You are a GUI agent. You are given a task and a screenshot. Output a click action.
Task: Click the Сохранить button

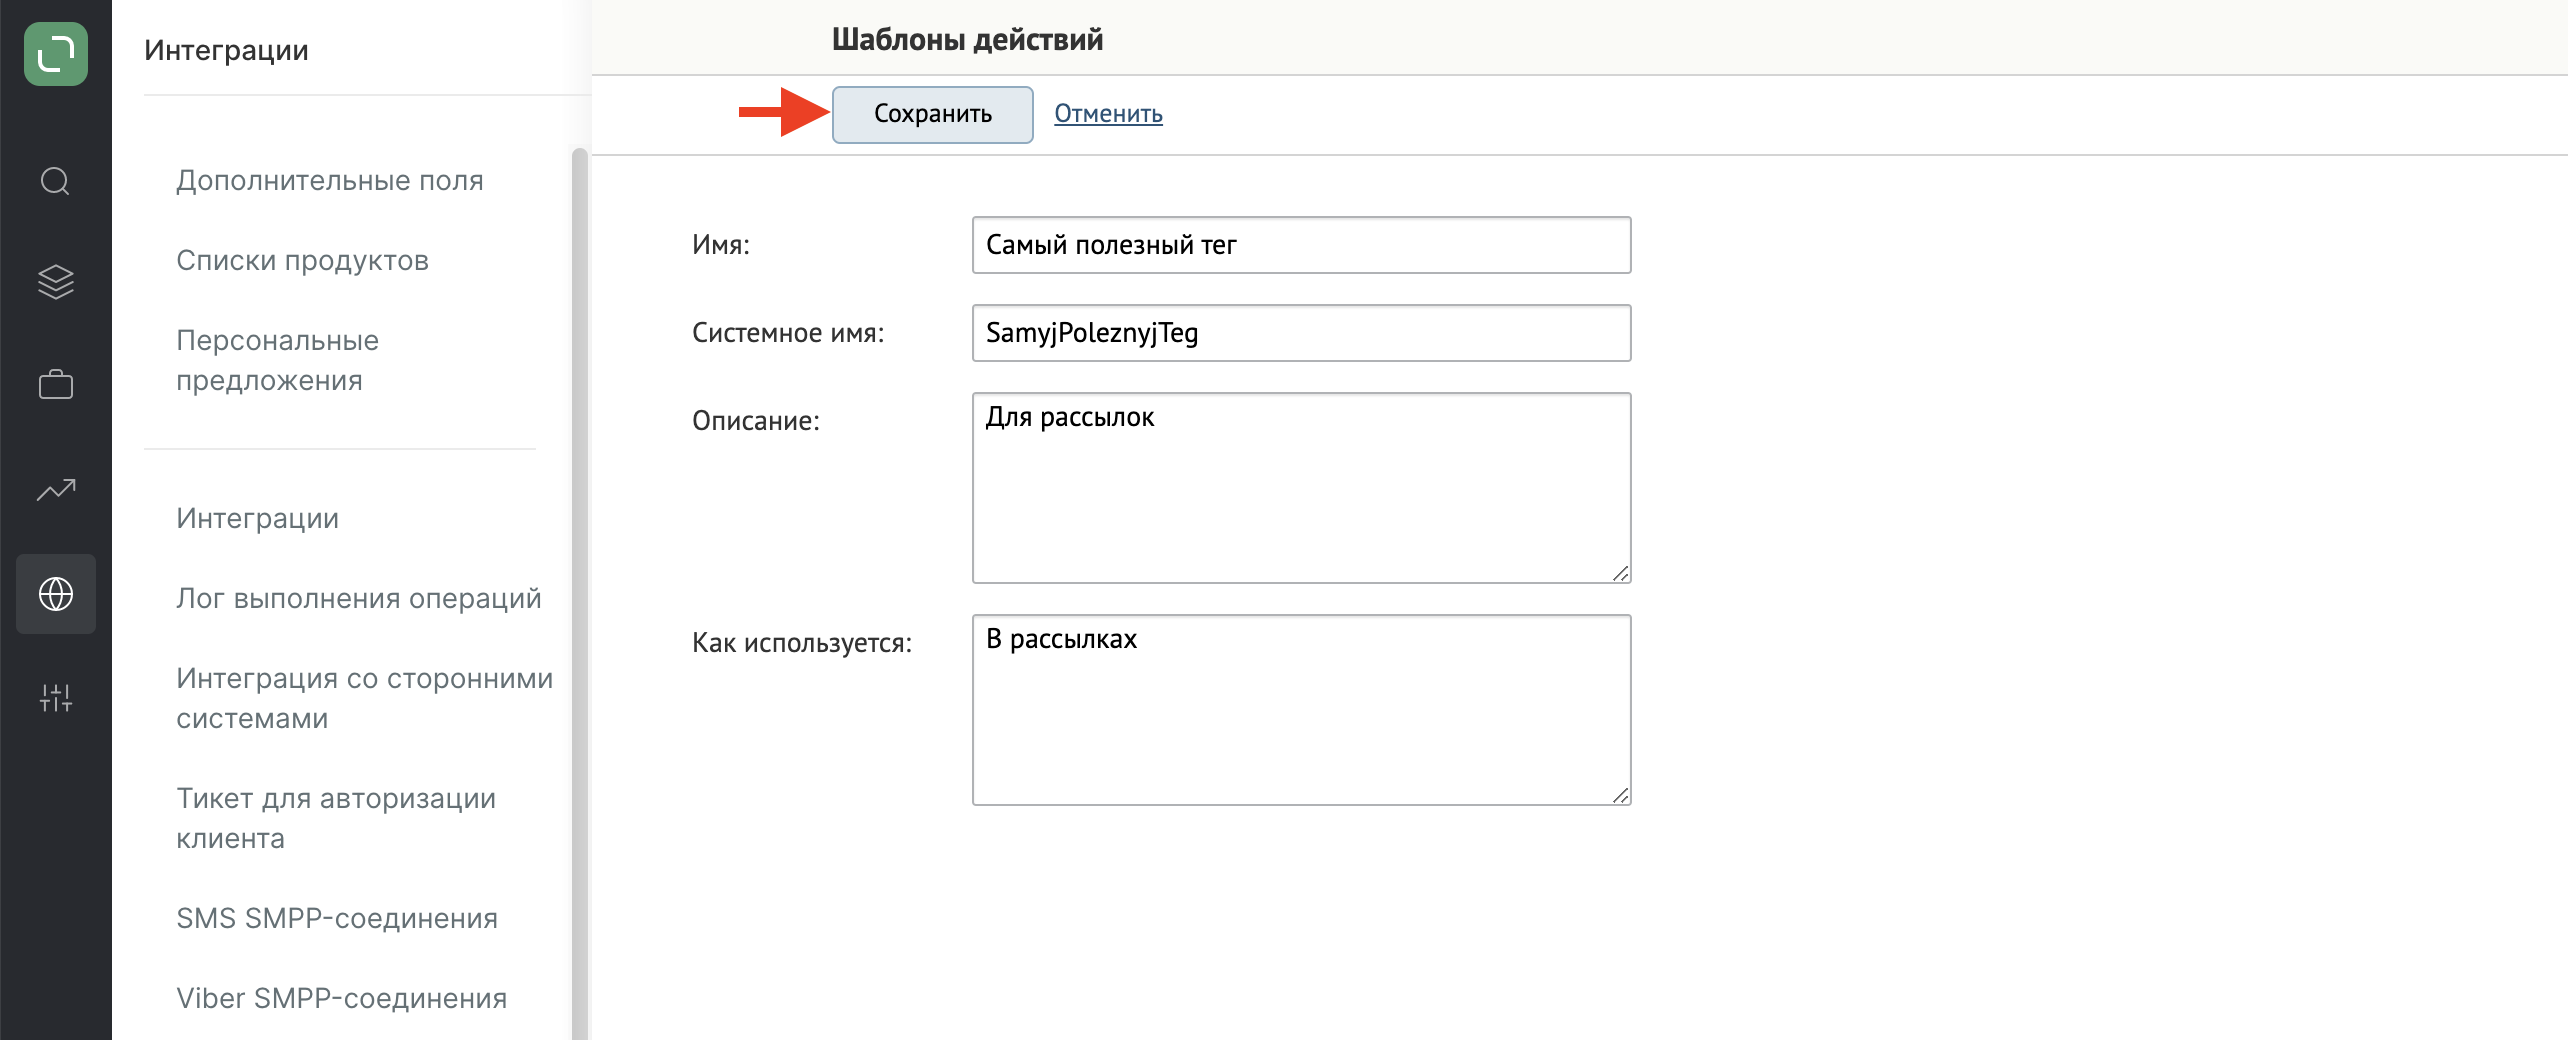tap(932, 114)
